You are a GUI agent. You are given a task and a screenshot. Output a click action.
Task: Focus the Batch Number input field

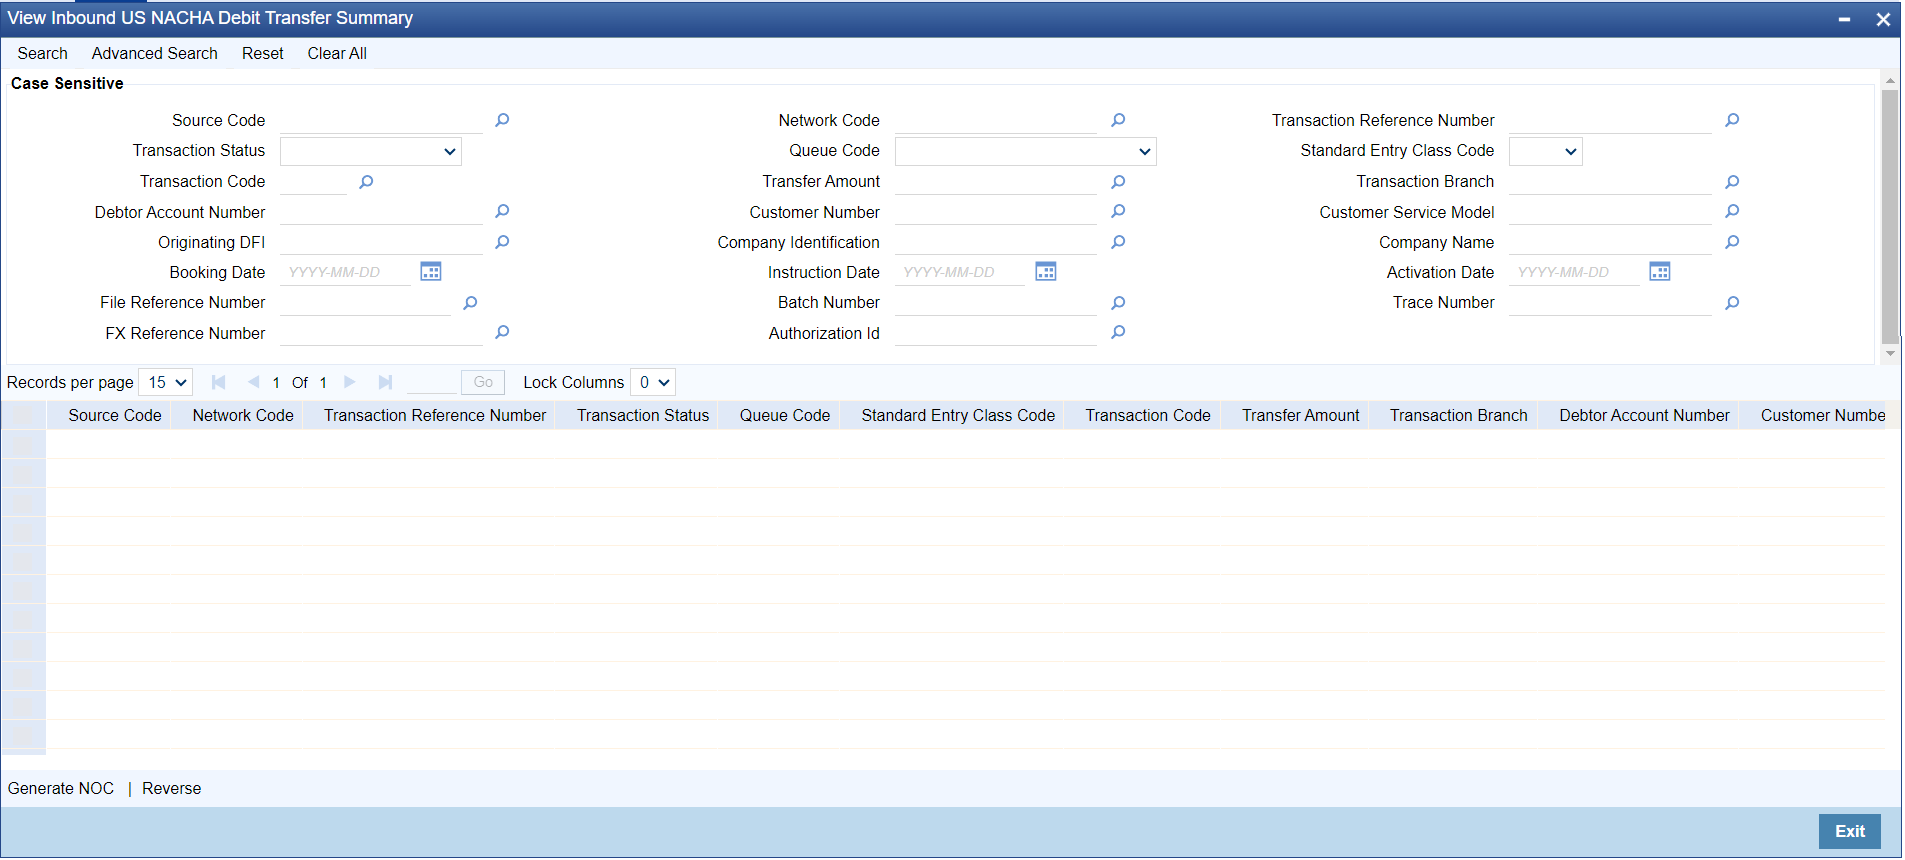click(996, 303)
